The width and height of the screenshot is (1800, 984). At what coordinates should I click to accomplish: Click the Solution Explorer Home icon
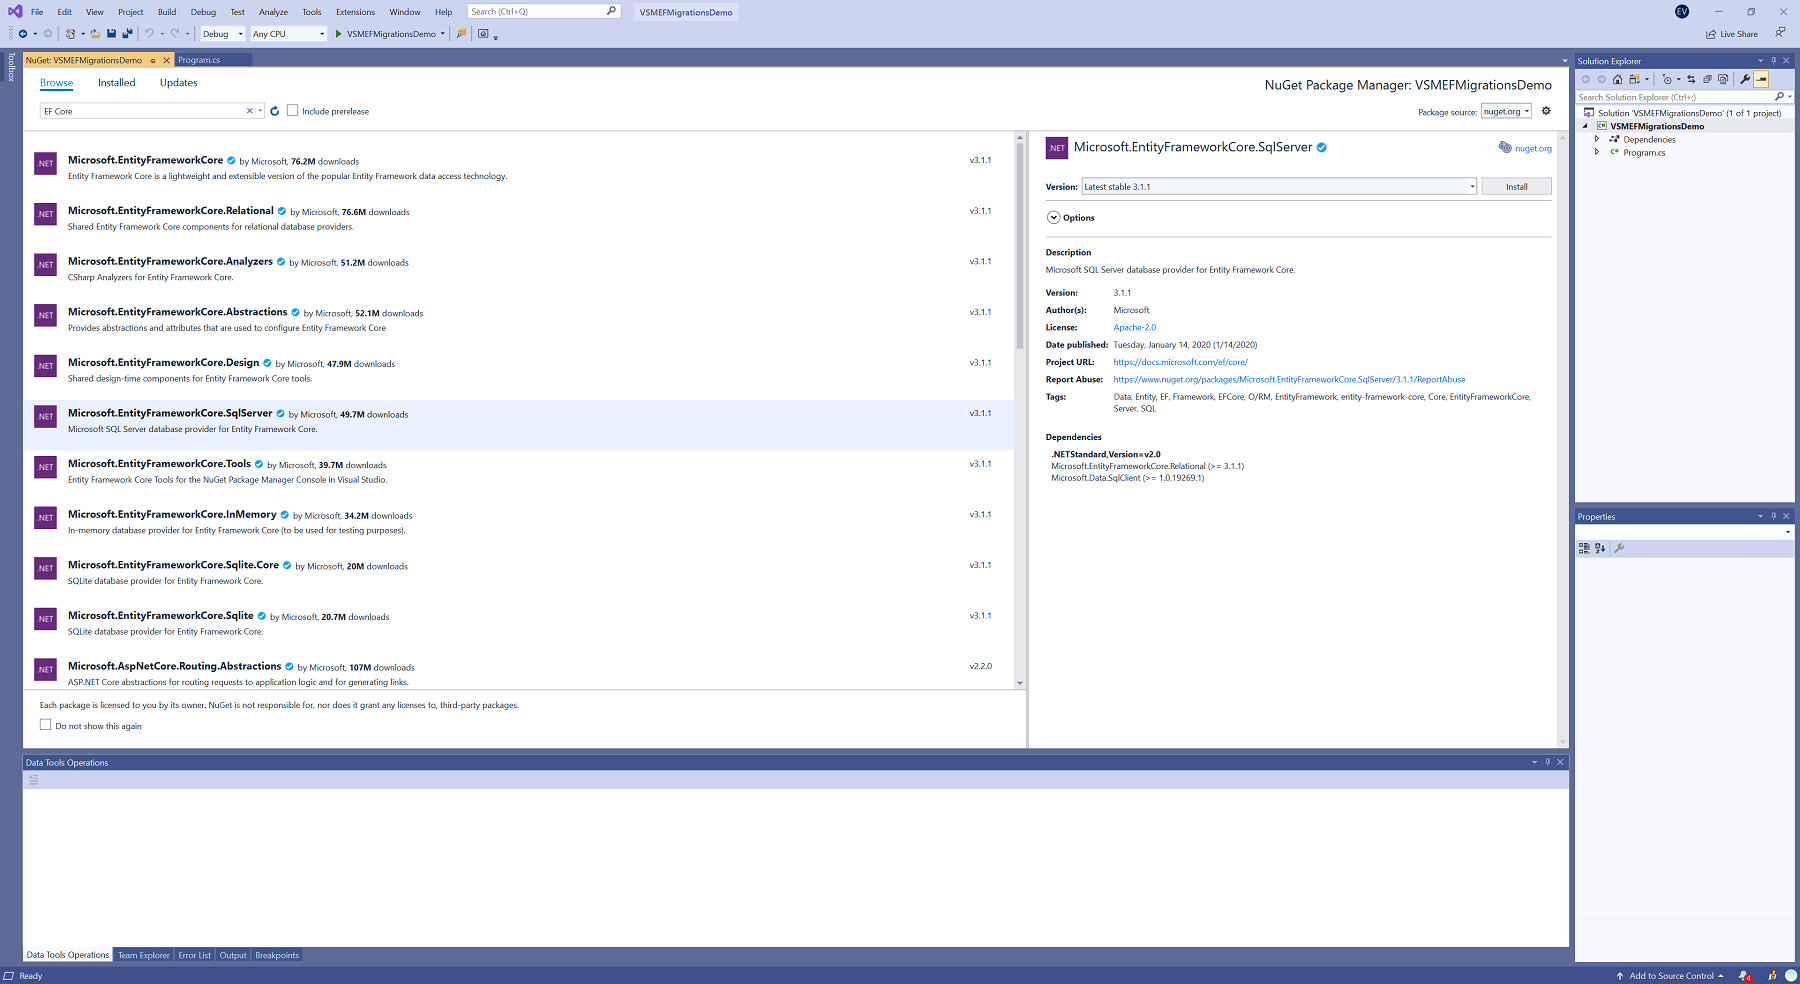click(x=1617, y=79)
